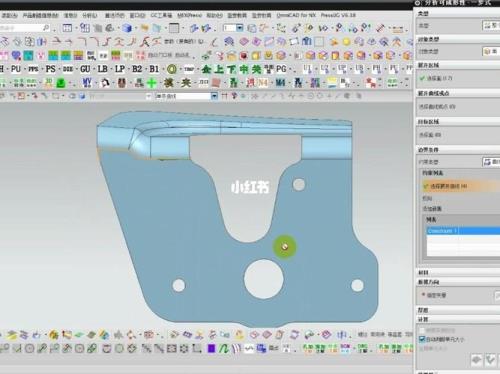The width and height of the screenshot is (500, 374).
Task: Toggle the checked checkbox in the calculation section
Action: [422, 339]
